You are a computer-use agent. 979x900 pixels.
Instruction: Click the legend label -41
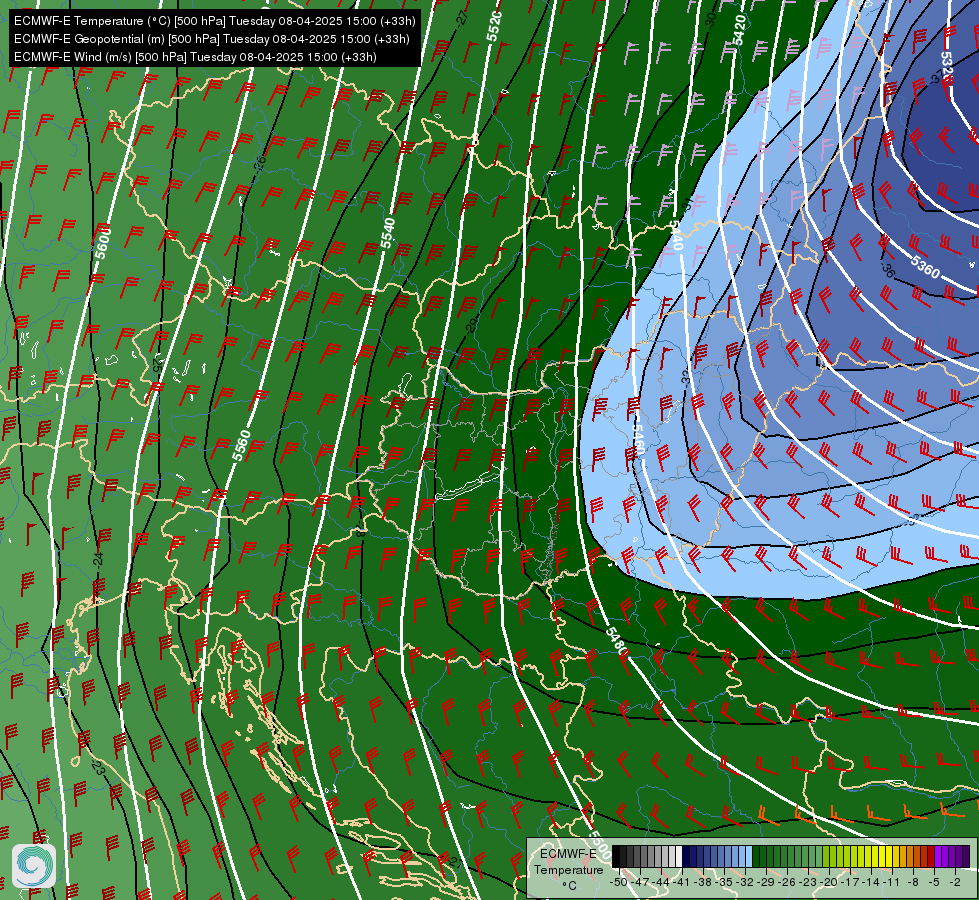tap(682, 883)
